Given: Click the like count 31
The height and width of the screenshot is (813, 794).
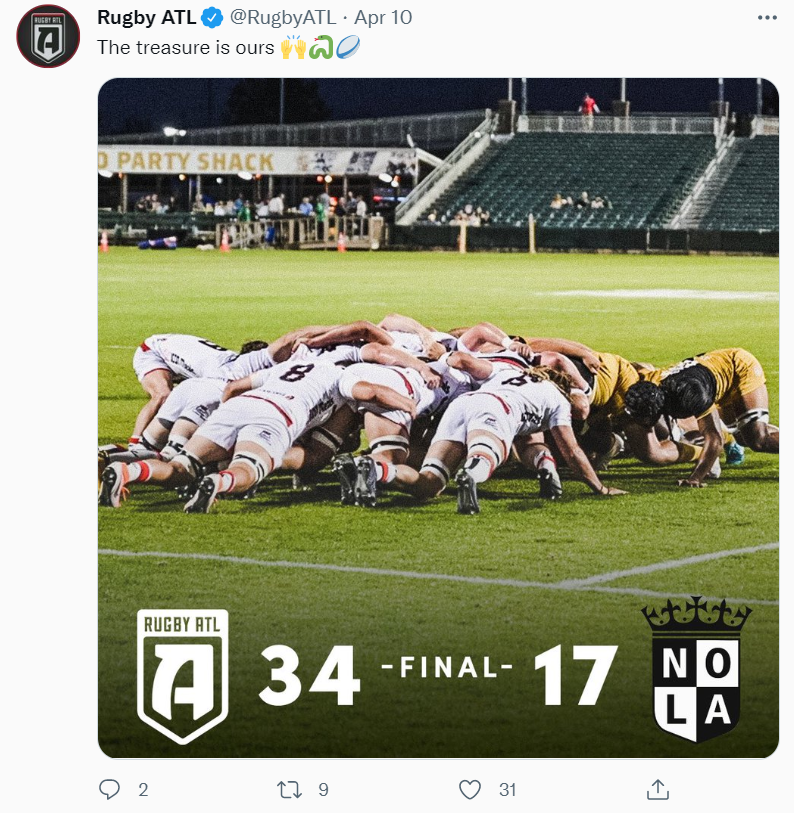Looking at the screenshot, I should (507, 790).
